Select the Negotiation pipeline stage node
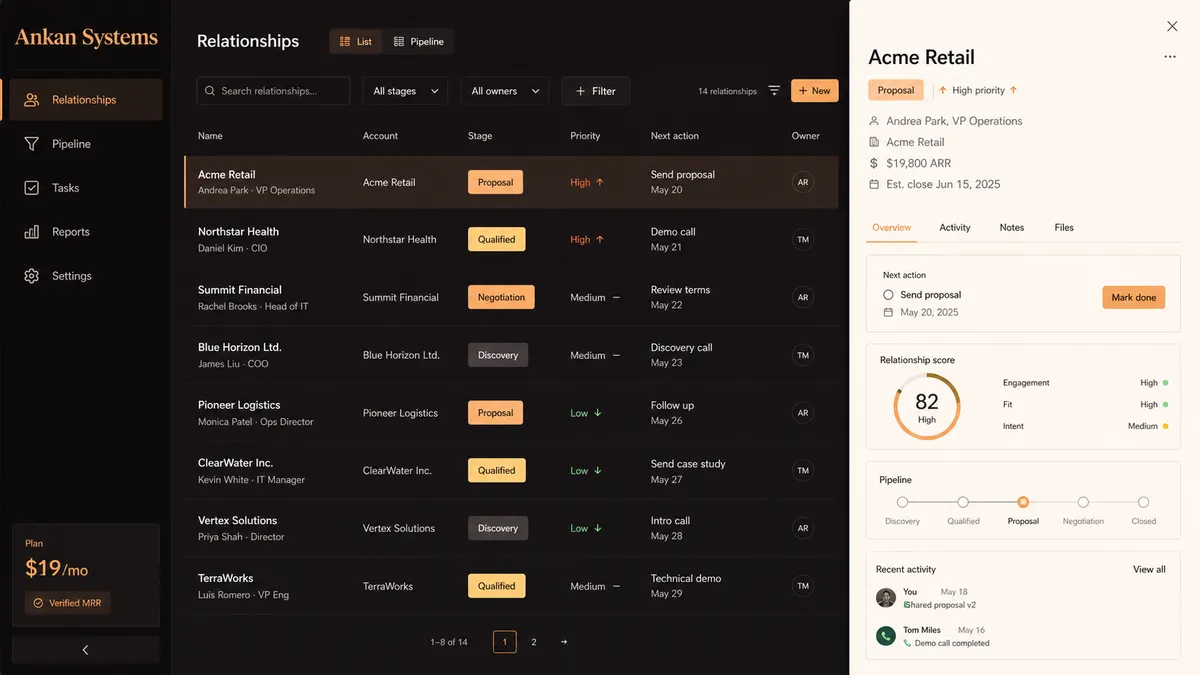 pyautogui.click(x=1083, y=502)
